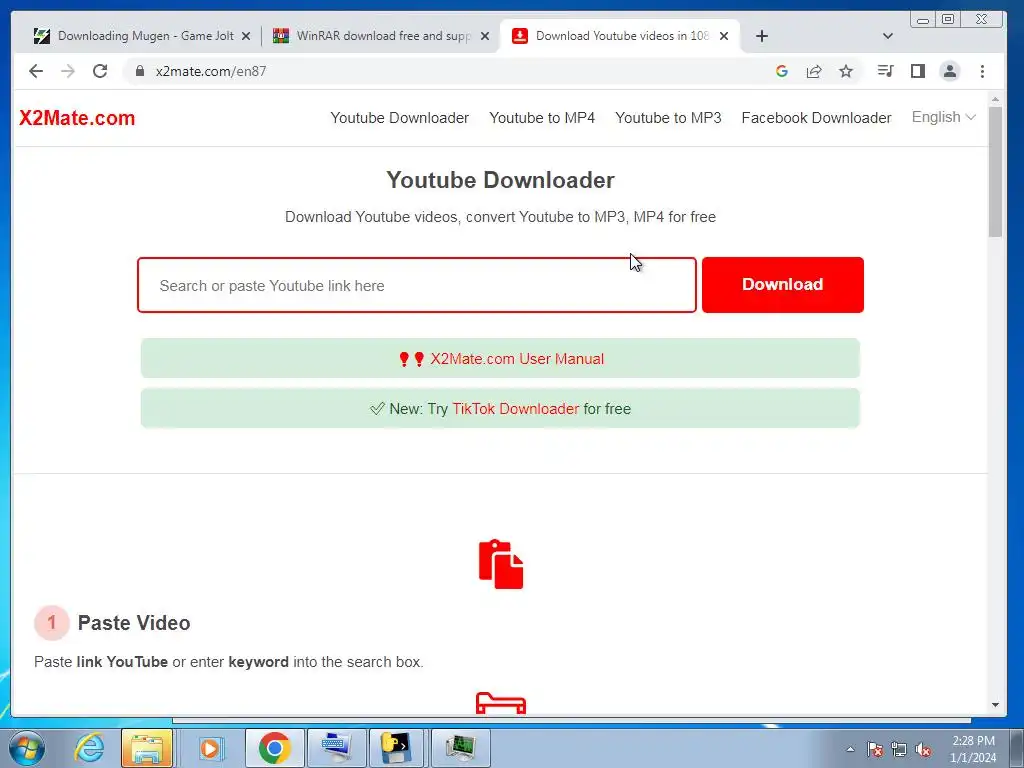
Task: Click the Paste Video heading
Action: 134,623
